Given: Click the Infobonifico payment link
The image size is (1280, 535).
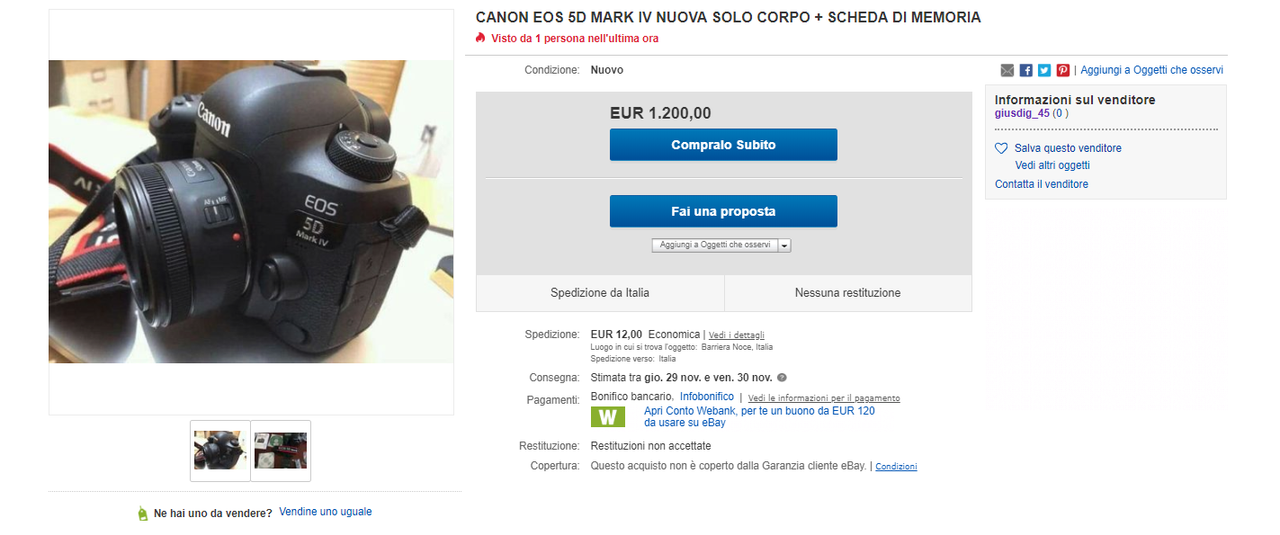Looking at the screenshot, I should 707,397.
